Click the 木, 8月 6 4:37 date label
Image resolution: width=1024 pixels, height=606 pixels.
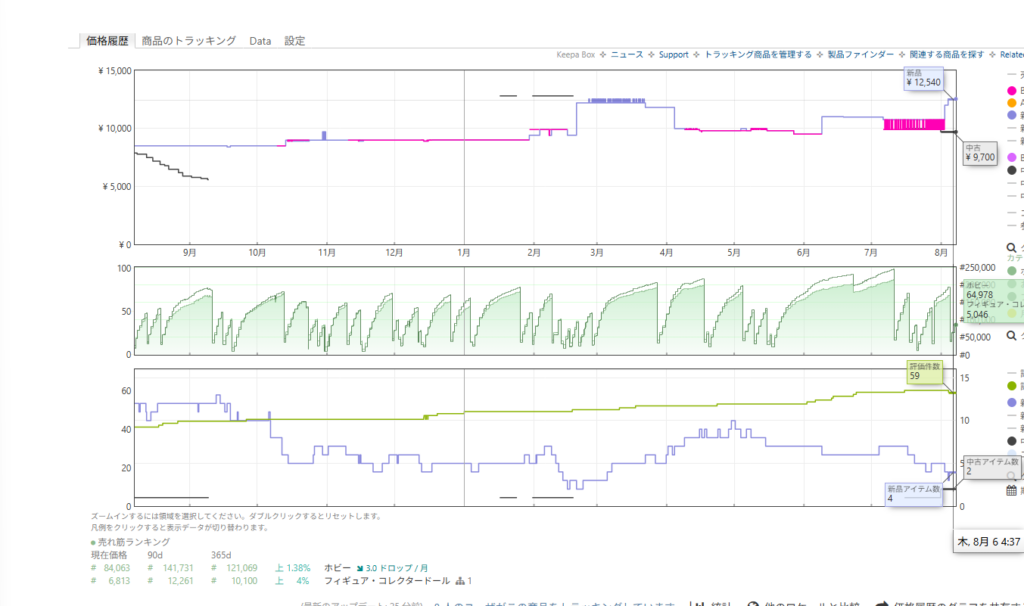point(989,541)
